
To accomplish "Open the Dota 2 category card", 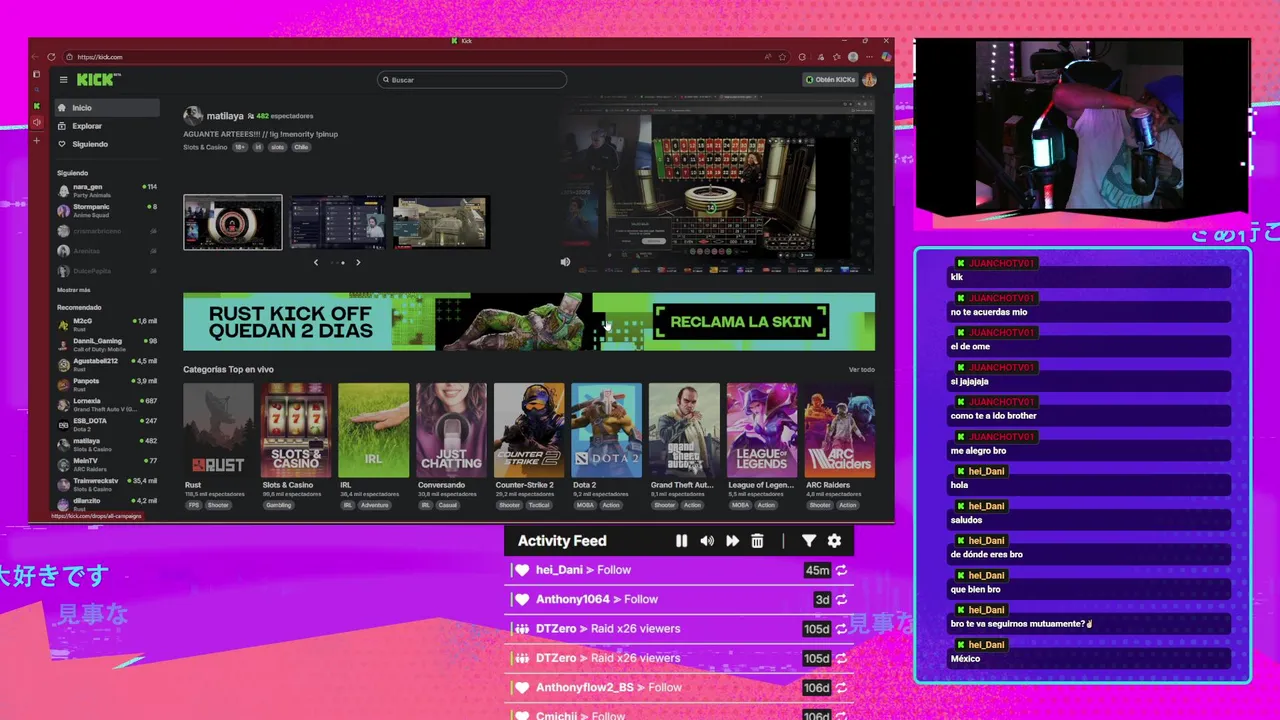I will pyautogui.click(x=606, y=430).
